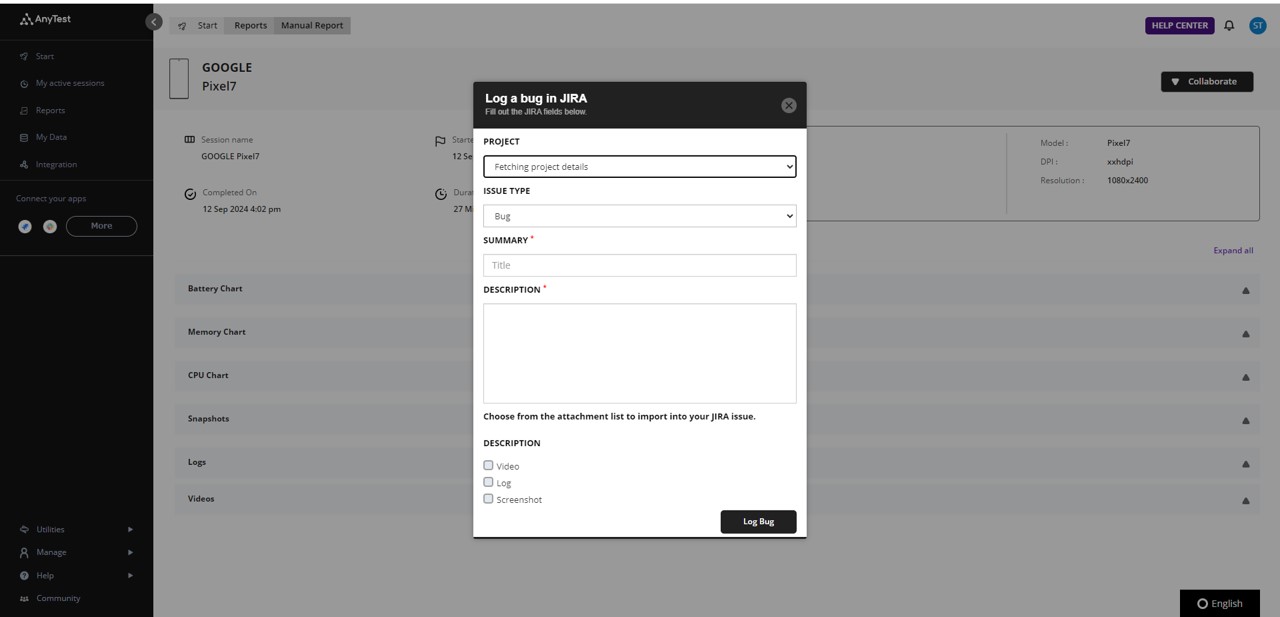Expand the Memory Chart section arrow
Screen dimensions: 1280x617
click(1246, 334)
